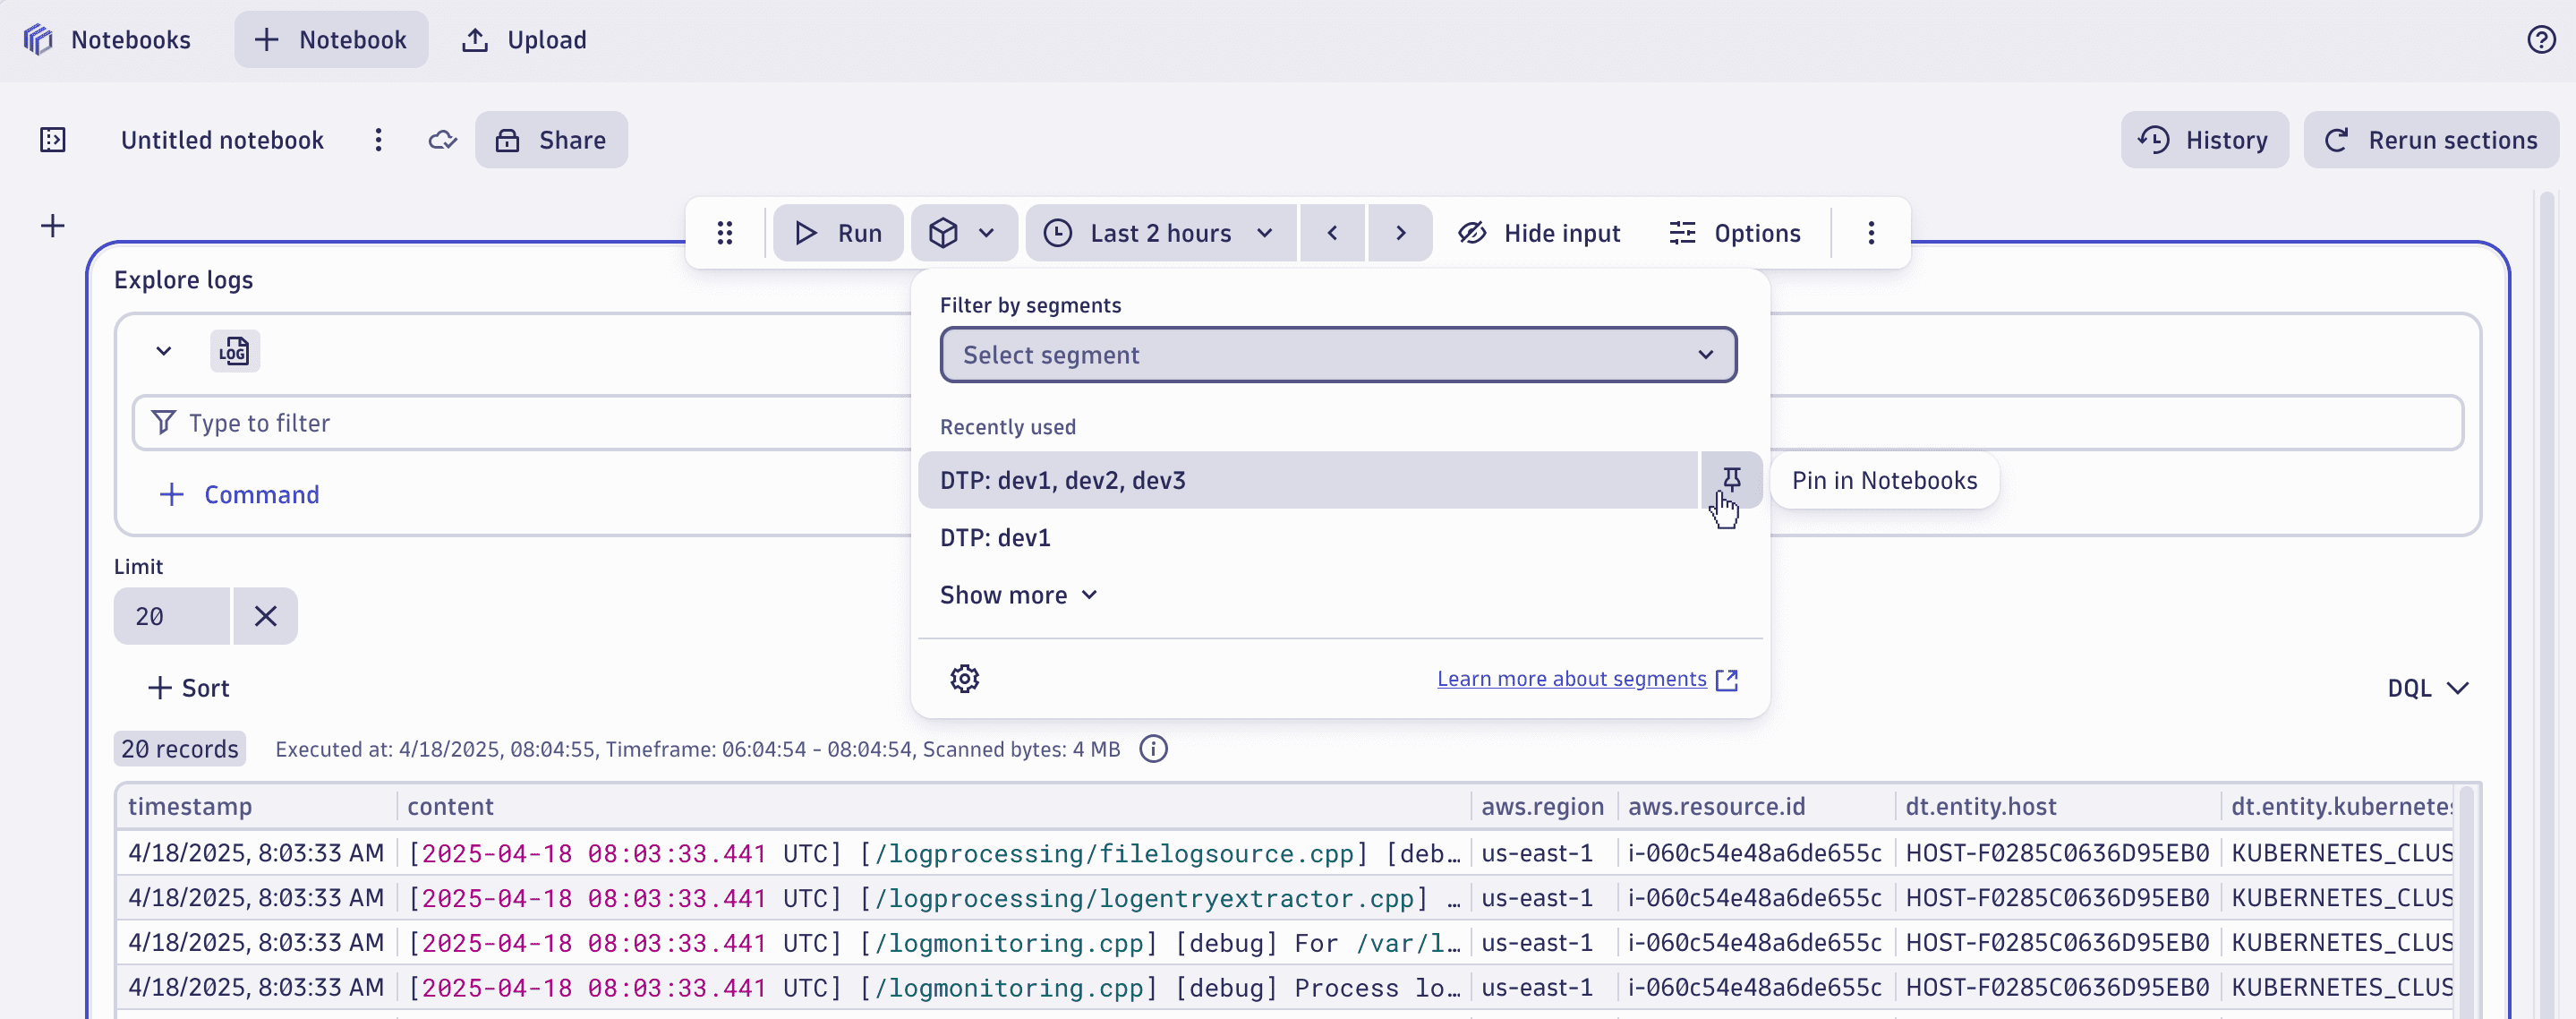This screenshot has width=2576, height=1019.
Task: Open the Last 2 hours timeframe selector
Action: [x=1160, y=233]
